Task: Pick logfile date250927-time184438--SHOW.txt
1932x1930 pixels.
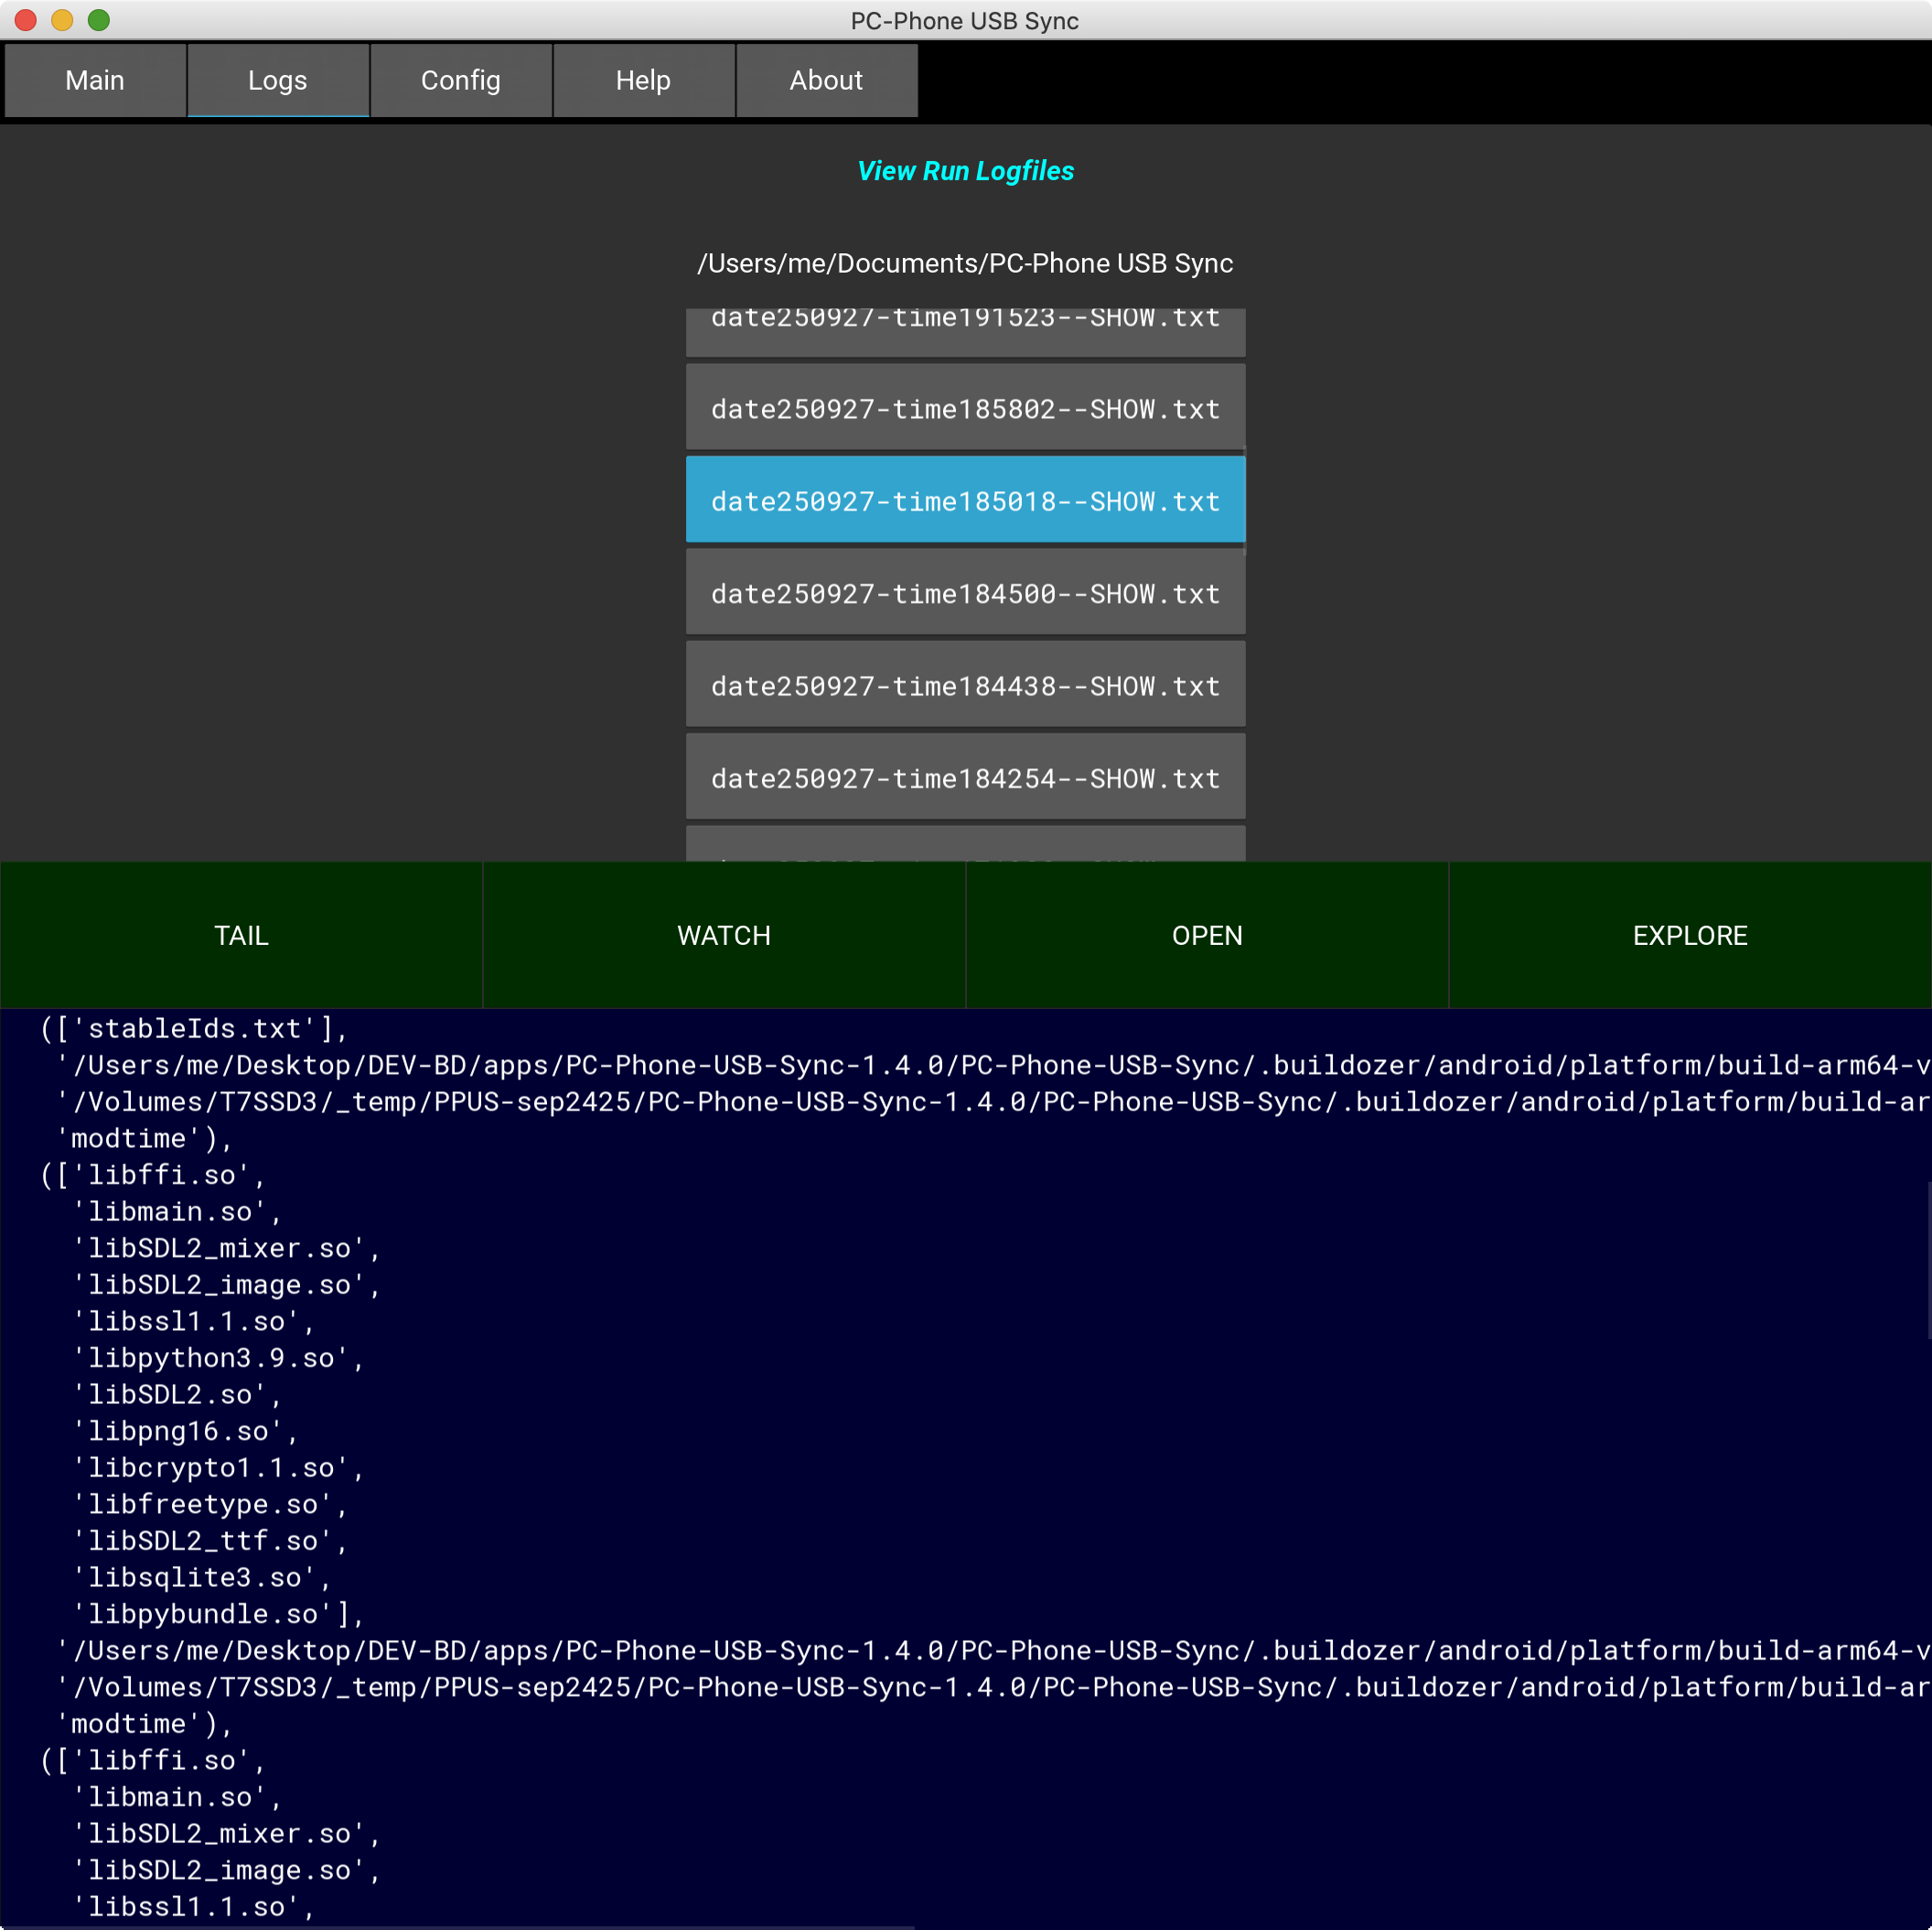Action: coord(965,686)
